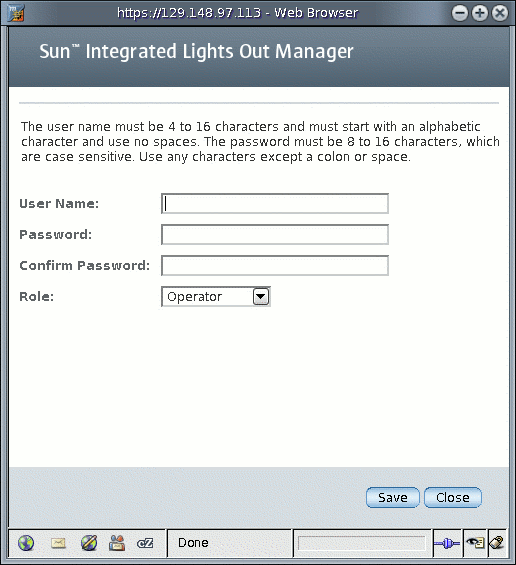This screenshot has height=565, width=516.
Task: Open the Navigator globe icon in status bar
Action: click(26, 543)
